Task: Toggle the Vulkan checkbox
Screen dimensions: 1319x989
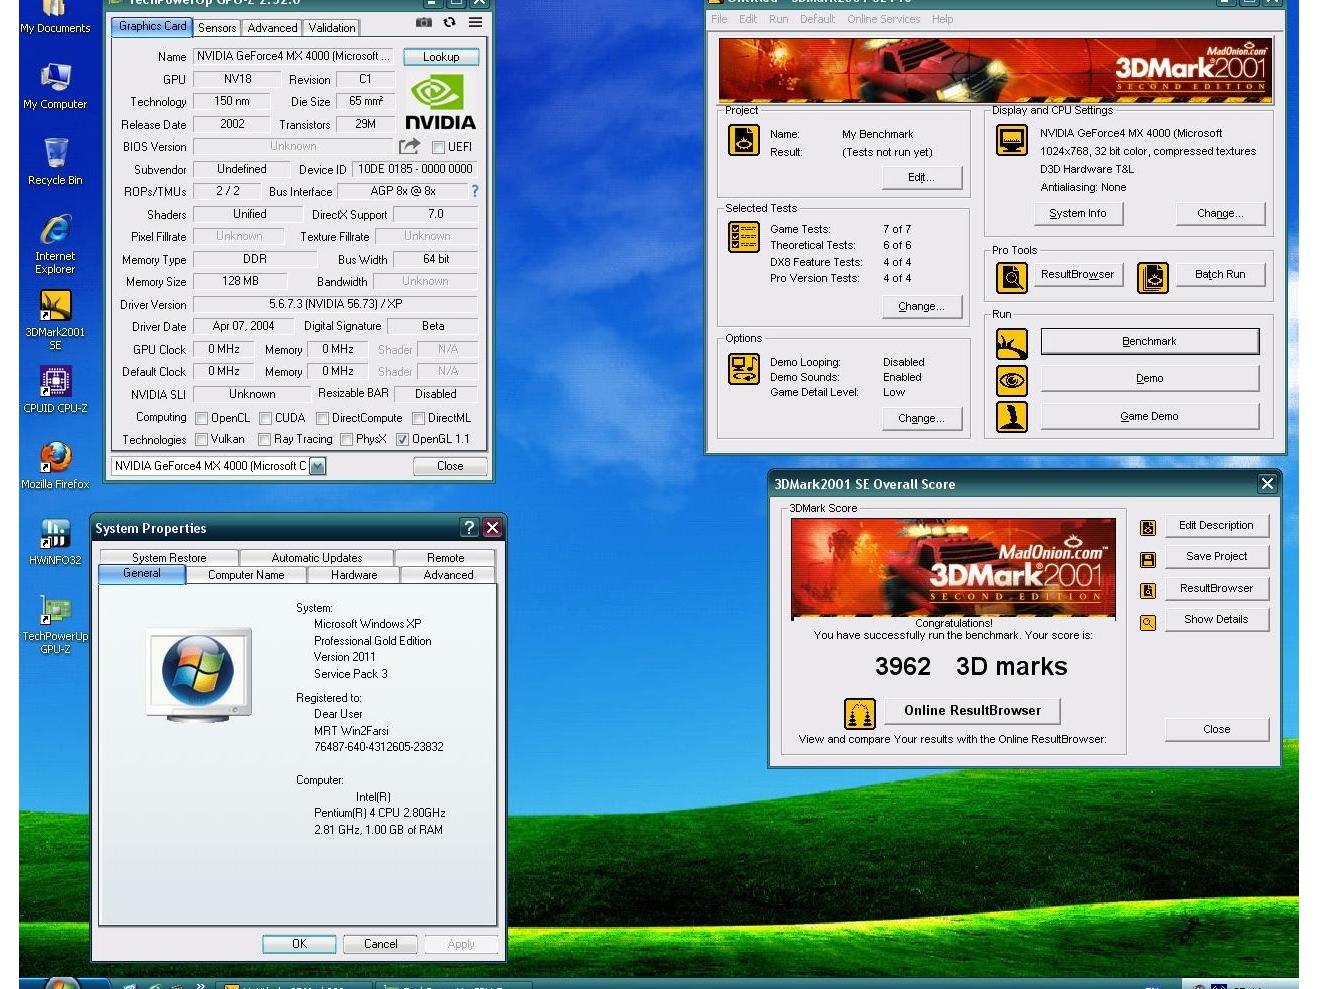Action: [x=201, y=440]
